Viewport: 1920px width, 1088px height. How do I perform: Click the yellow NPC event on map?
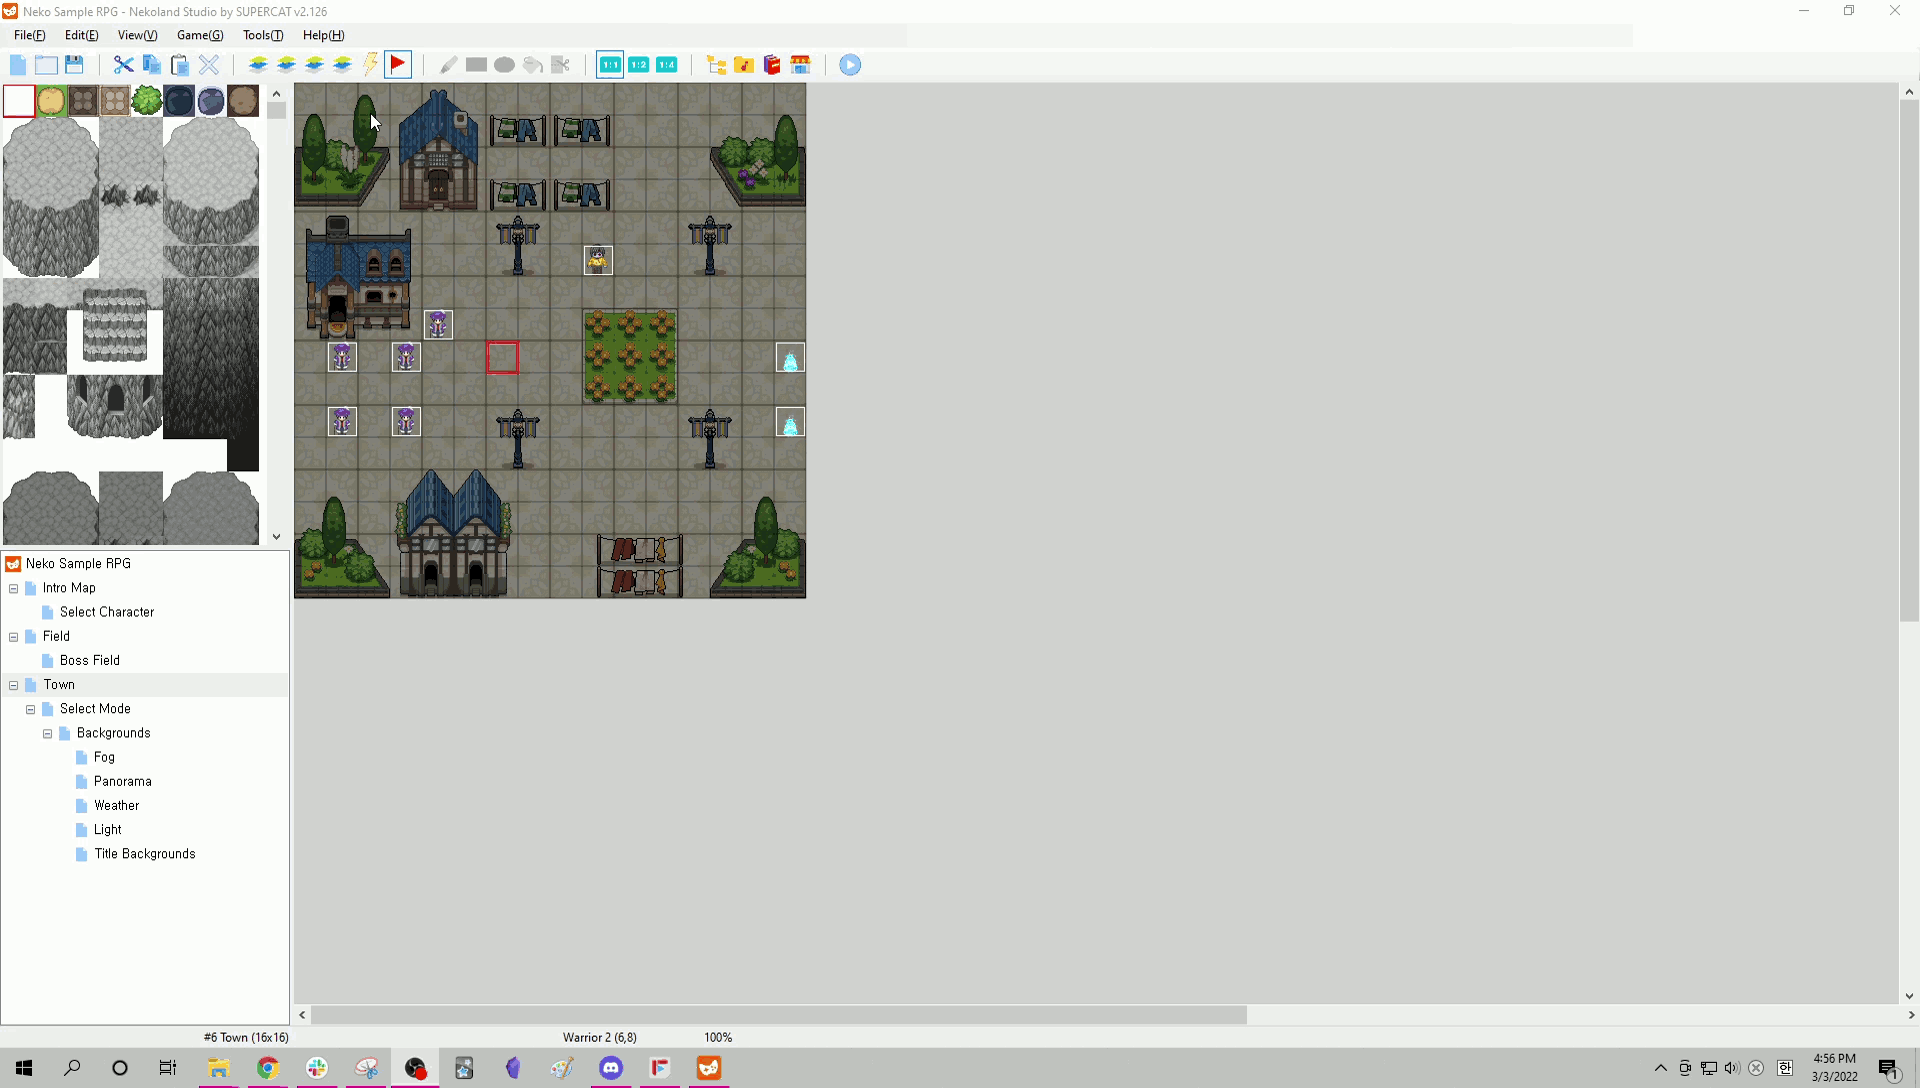[598, 260]
